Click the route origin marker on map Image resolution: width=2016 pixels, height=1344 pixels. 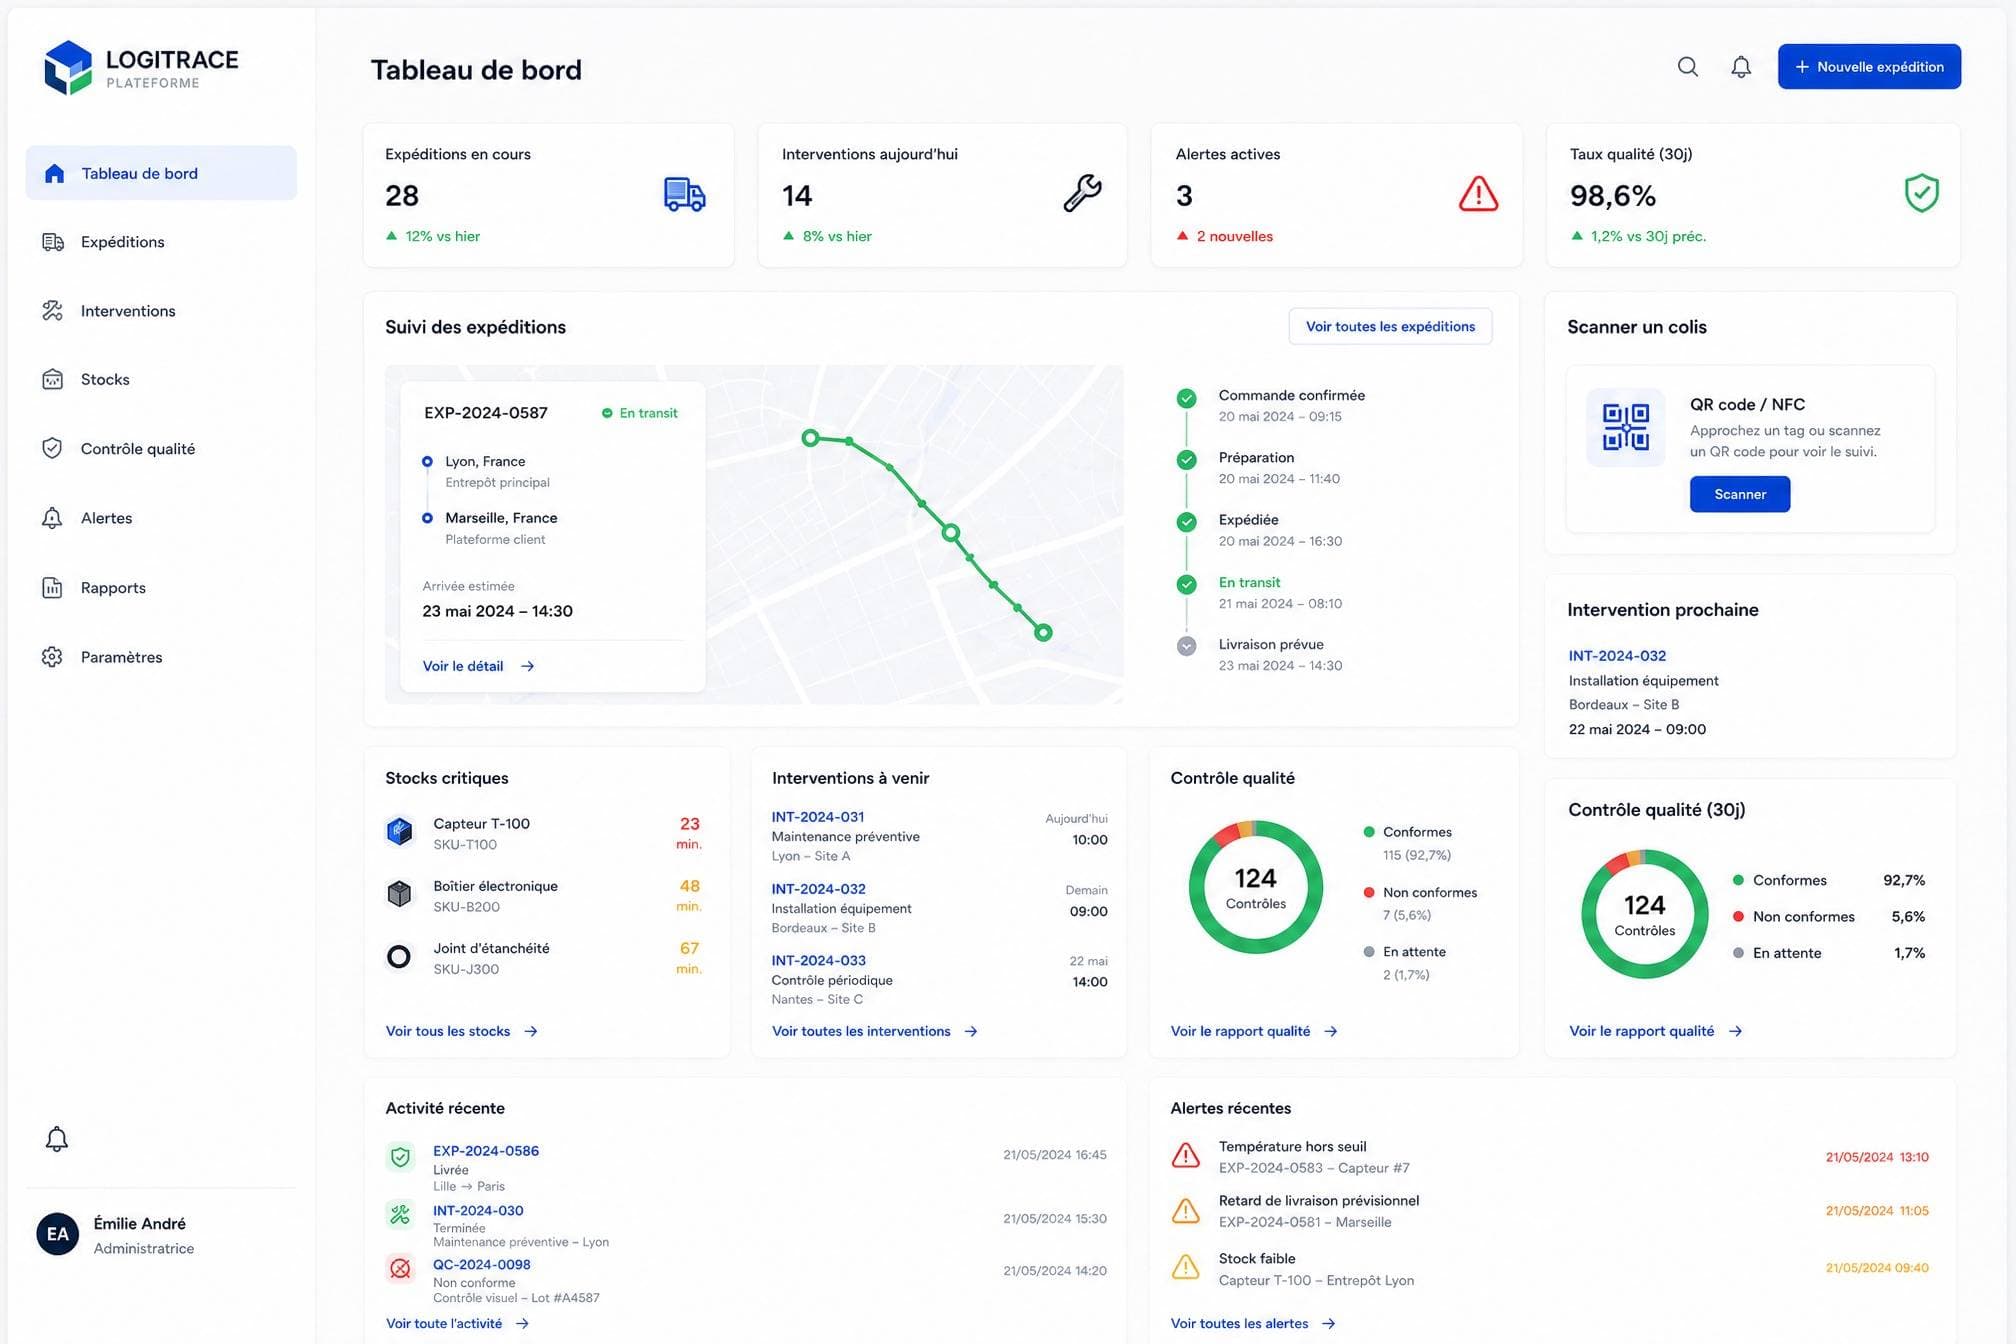pos(811,438)
